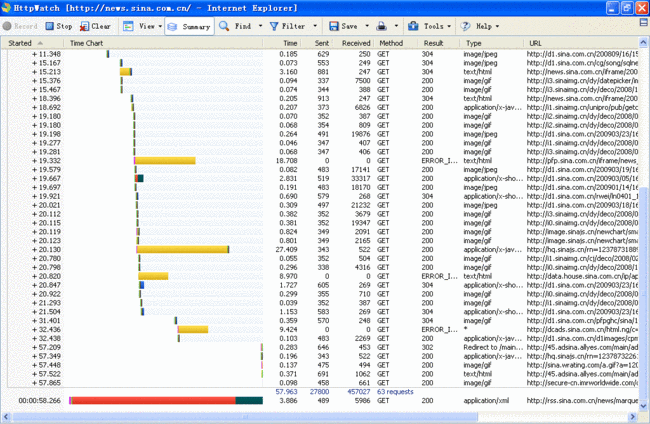Screen dimensions: 650x424
Task: Open the Find magnifier tool
Action: coord(224,26)
